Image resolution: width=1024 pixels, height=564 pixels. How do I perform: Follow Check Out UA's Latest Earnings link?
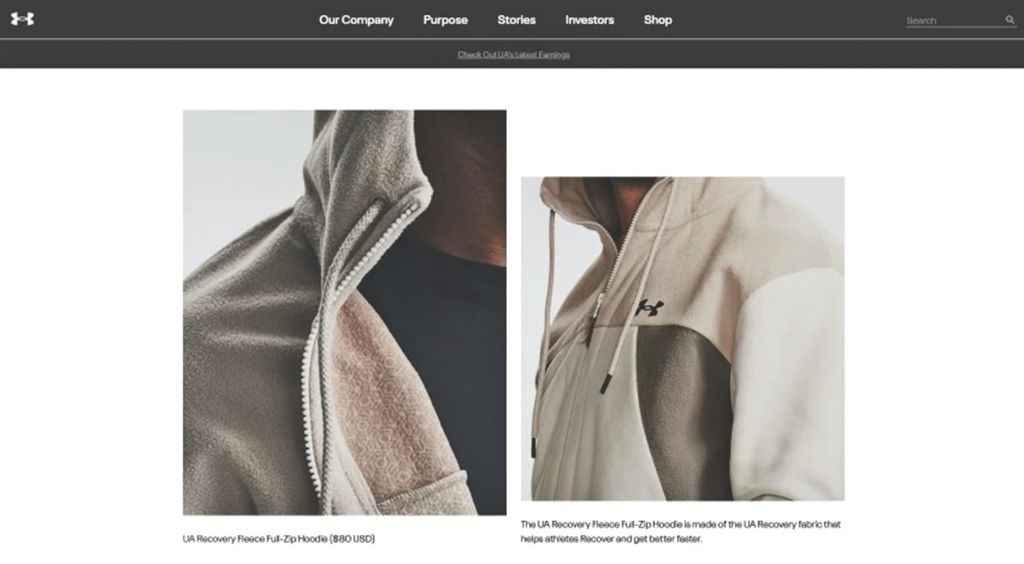click(x=513, y=55)
